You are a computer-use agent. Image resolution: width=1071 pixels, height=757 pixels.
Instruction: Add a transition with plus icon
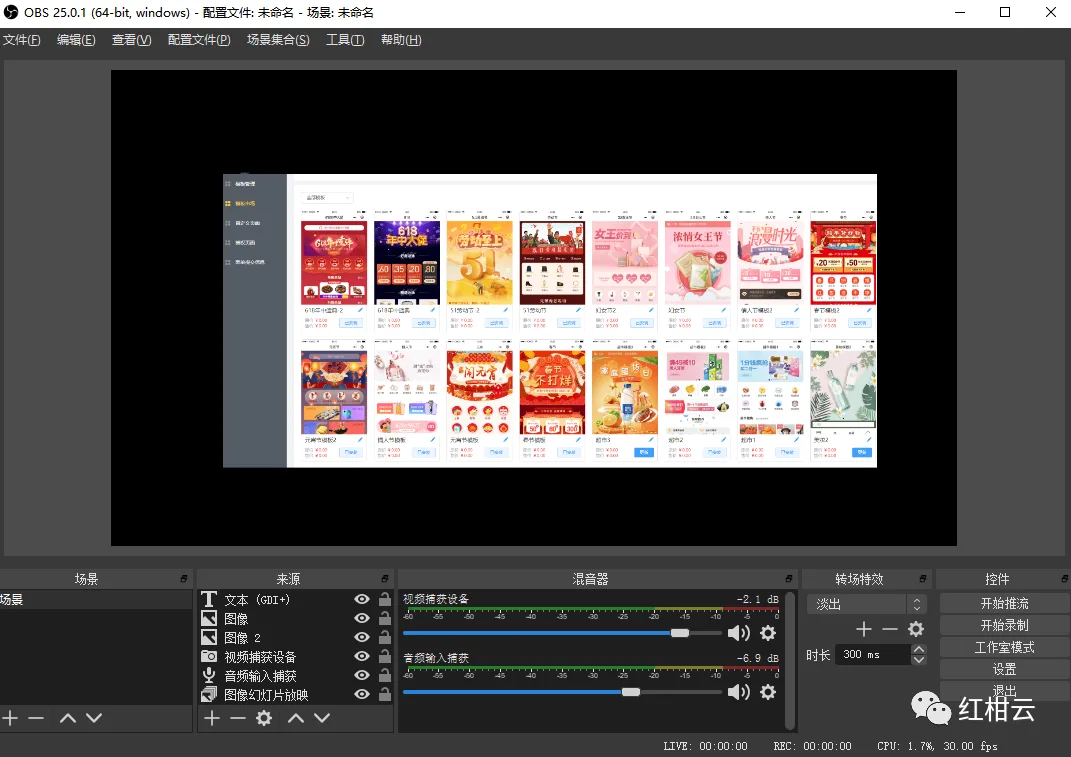[x=864, y=629]
